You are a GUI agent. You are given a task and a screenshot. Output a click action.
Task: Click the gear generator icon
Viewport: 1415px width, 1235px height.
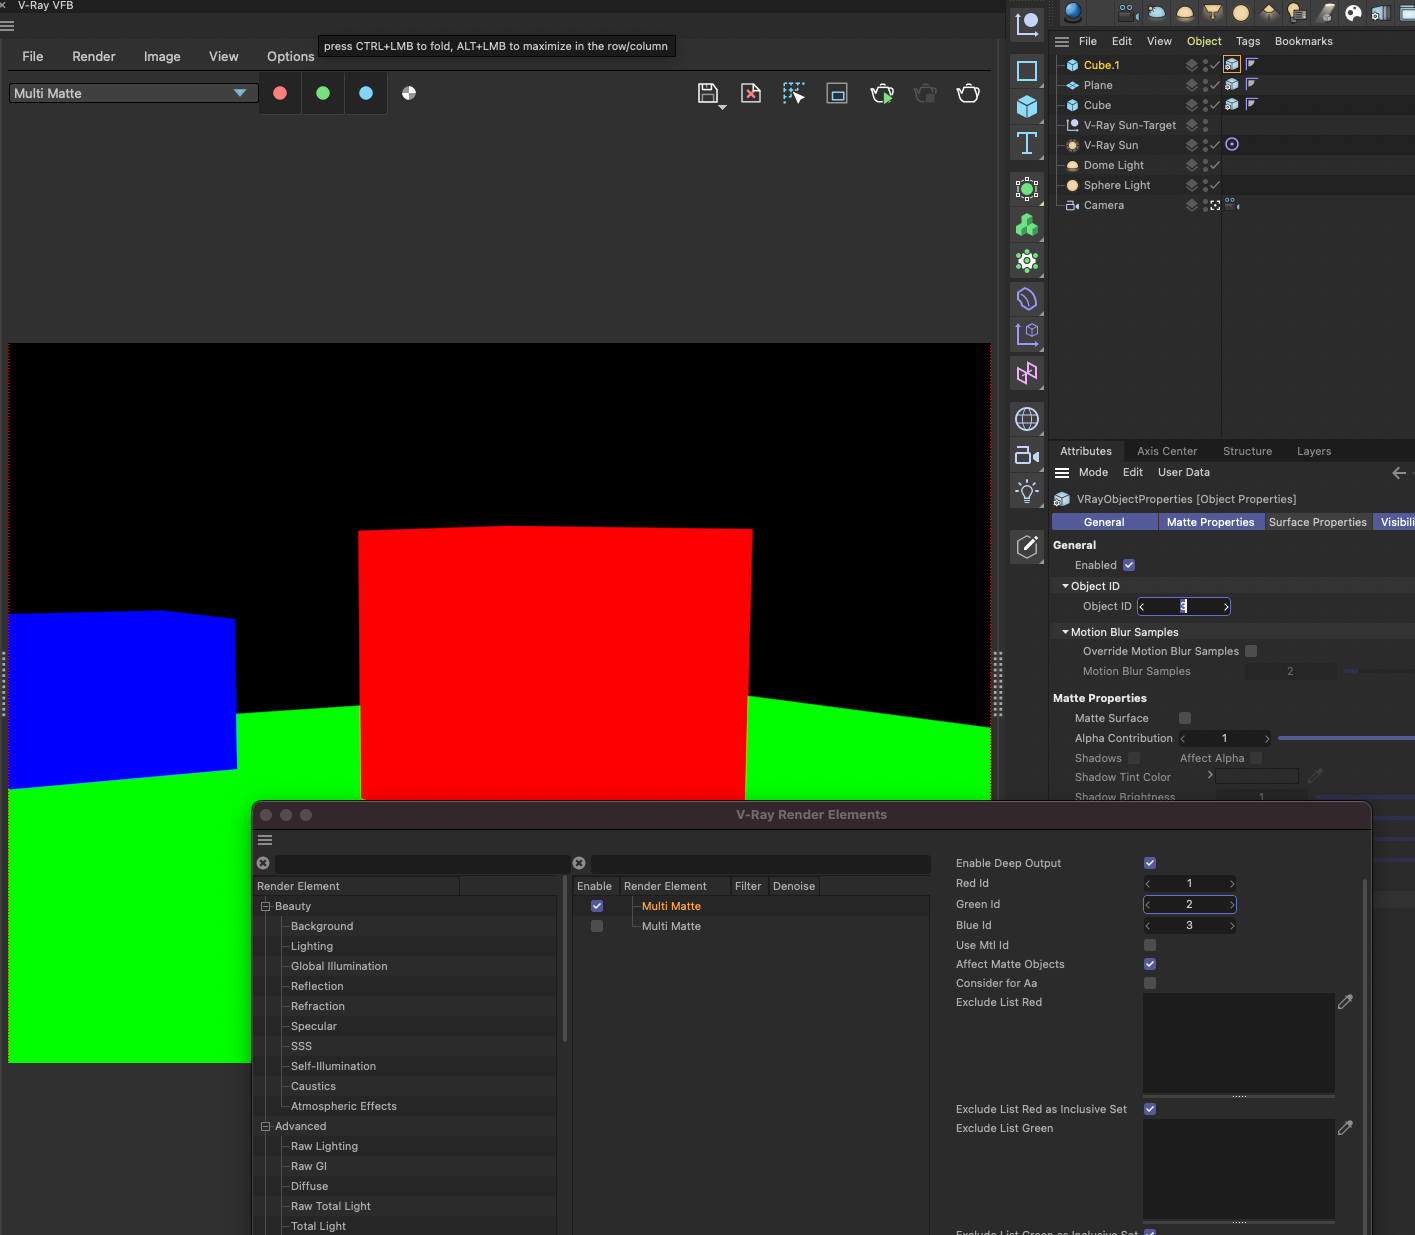(x=1027, y=262)
